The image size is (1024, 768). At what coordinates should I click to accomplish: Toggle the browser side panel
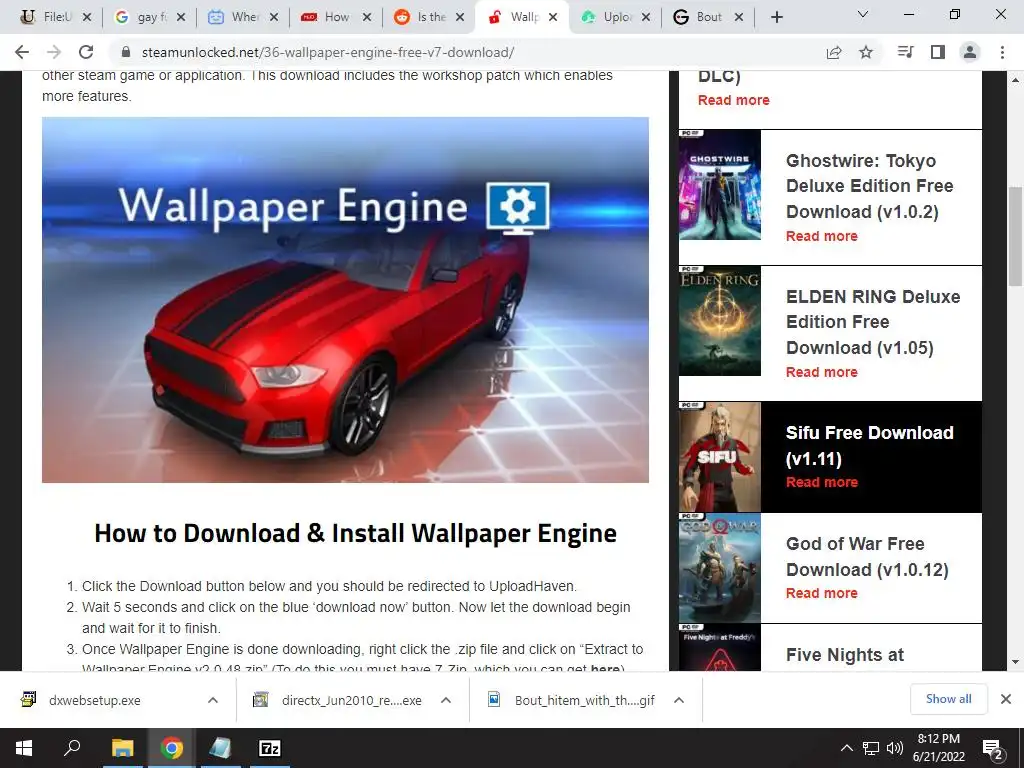point(938,52)
